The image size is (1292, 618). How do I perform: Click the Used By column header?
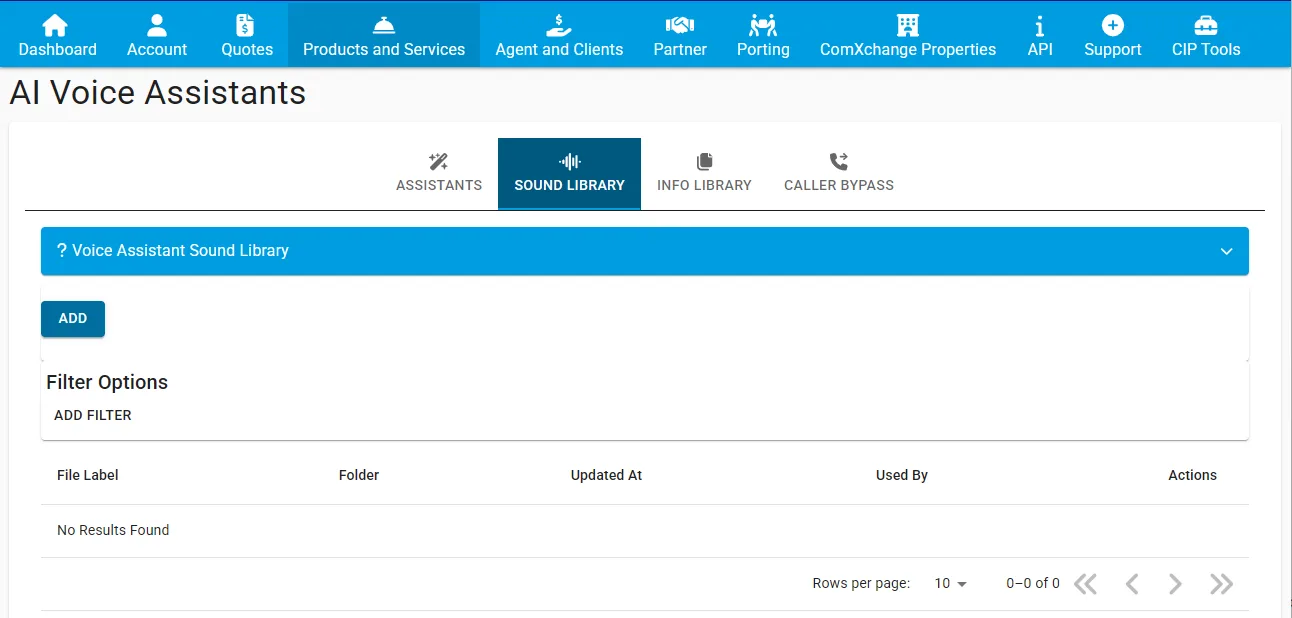pyautogui.click(x=902, y=475)
